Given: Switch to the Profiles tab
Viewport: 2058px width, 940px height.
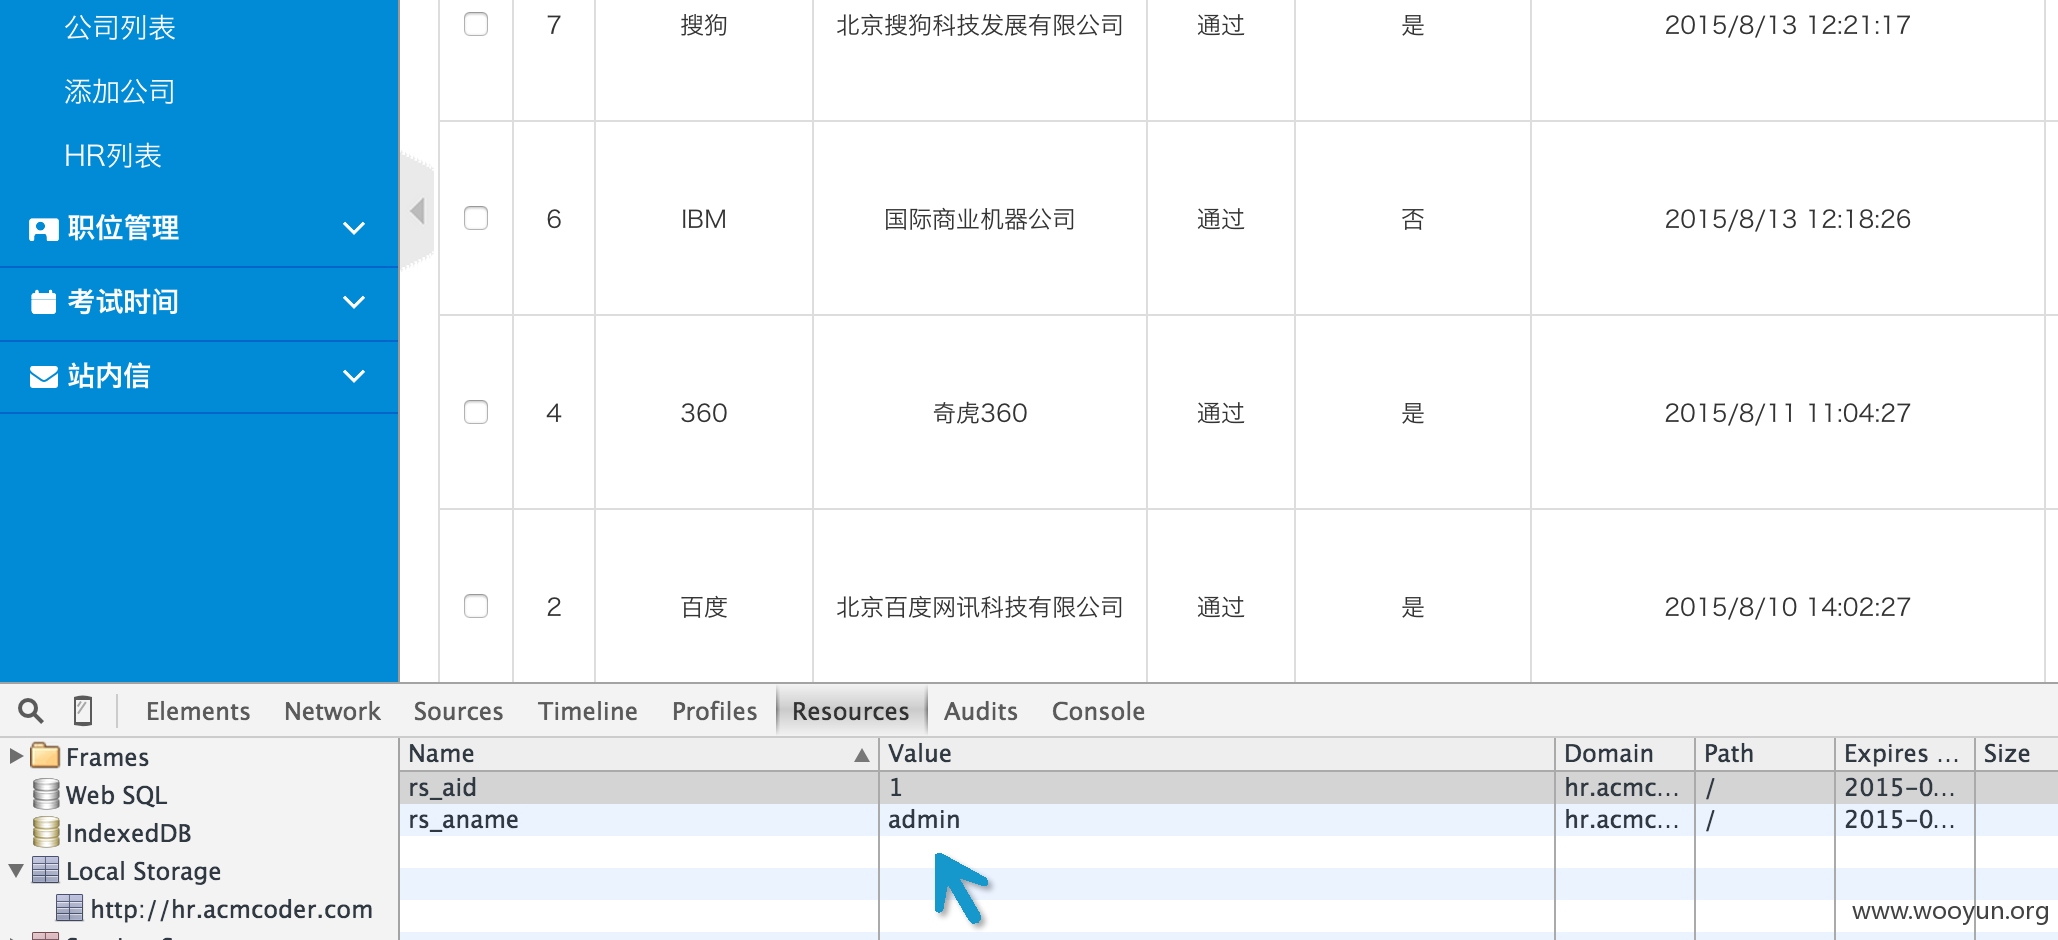Looking at the screenshot, I should click(x=714, y=711).
